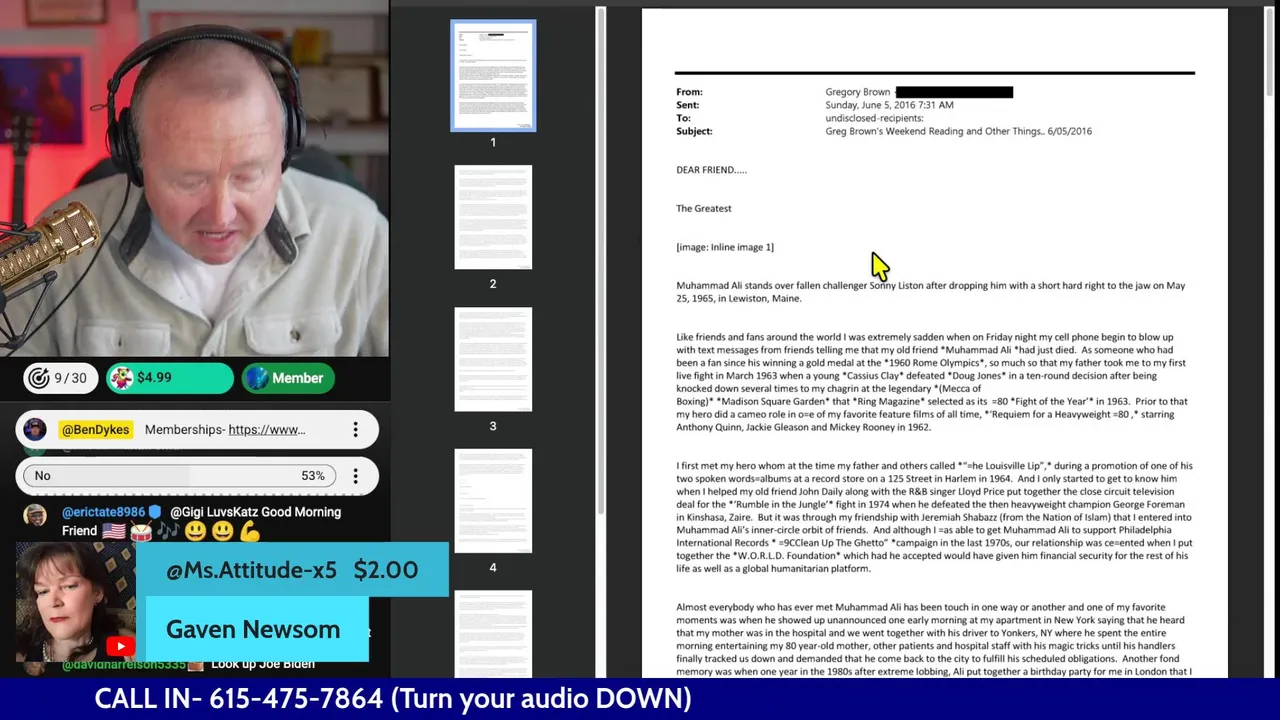Select page 4 thumbnail in the PDF sidebar
The width and height of the screenshot is (1280, 720).
(x=493, y=501)
